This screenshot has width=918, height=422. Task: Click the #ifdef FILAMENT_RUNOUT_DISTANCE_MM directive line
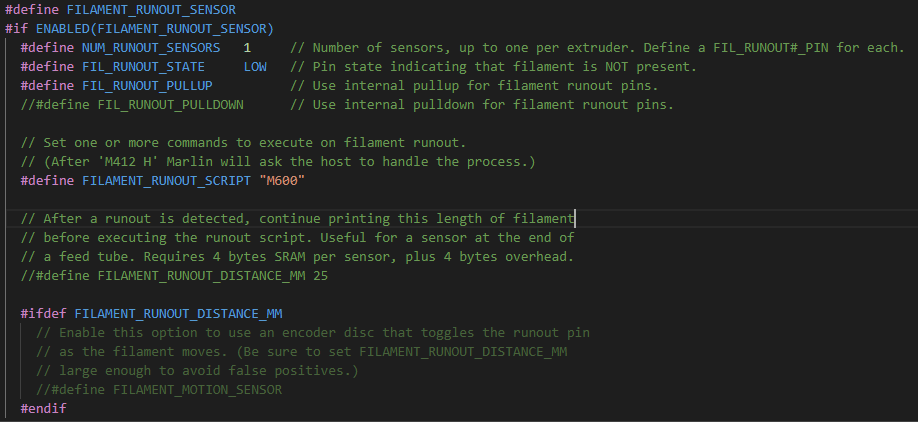[x=151, y=314]
